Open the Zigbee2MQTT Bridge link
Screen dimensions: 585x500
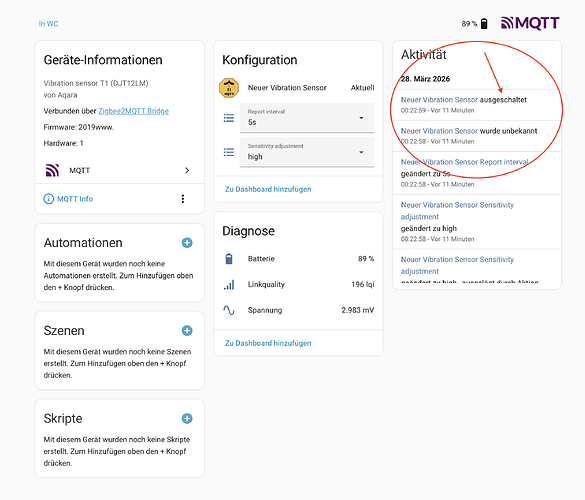click(134, 111)
